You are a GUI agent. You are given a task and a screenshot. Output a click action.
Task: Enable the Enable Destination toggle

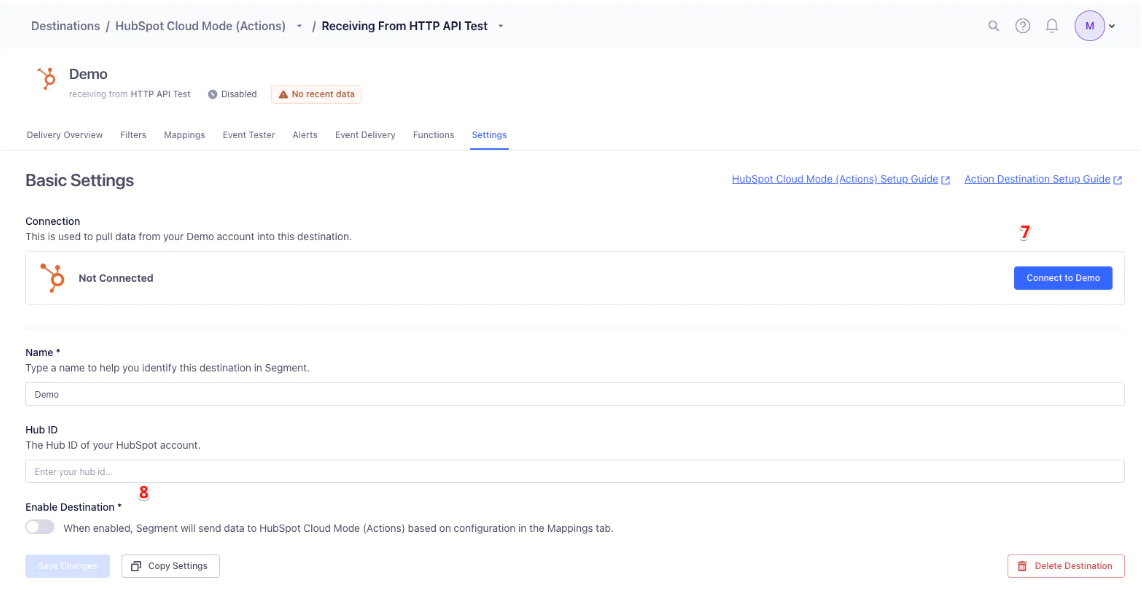[38, 525]
